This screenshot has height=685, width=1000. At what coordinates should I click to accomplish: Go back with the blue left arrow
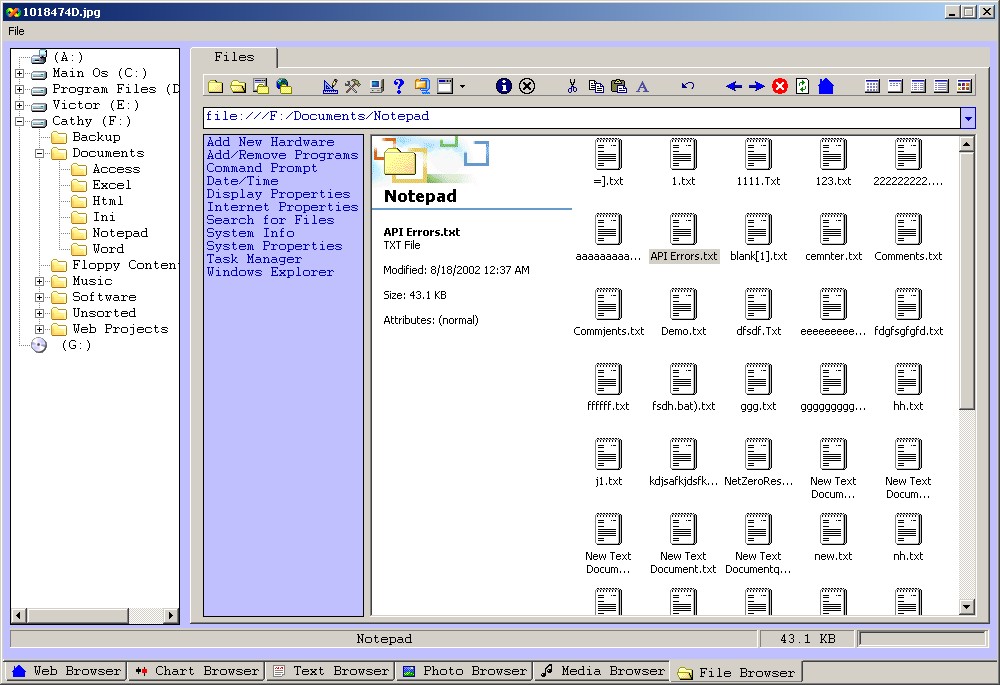tap(733, 86)
